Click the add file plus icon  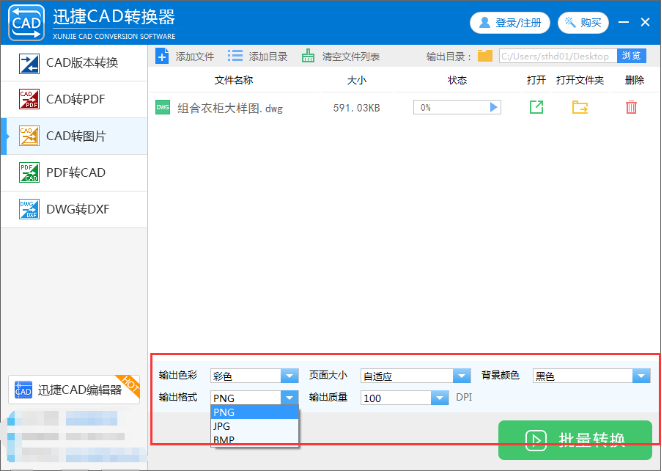[163, 56]
